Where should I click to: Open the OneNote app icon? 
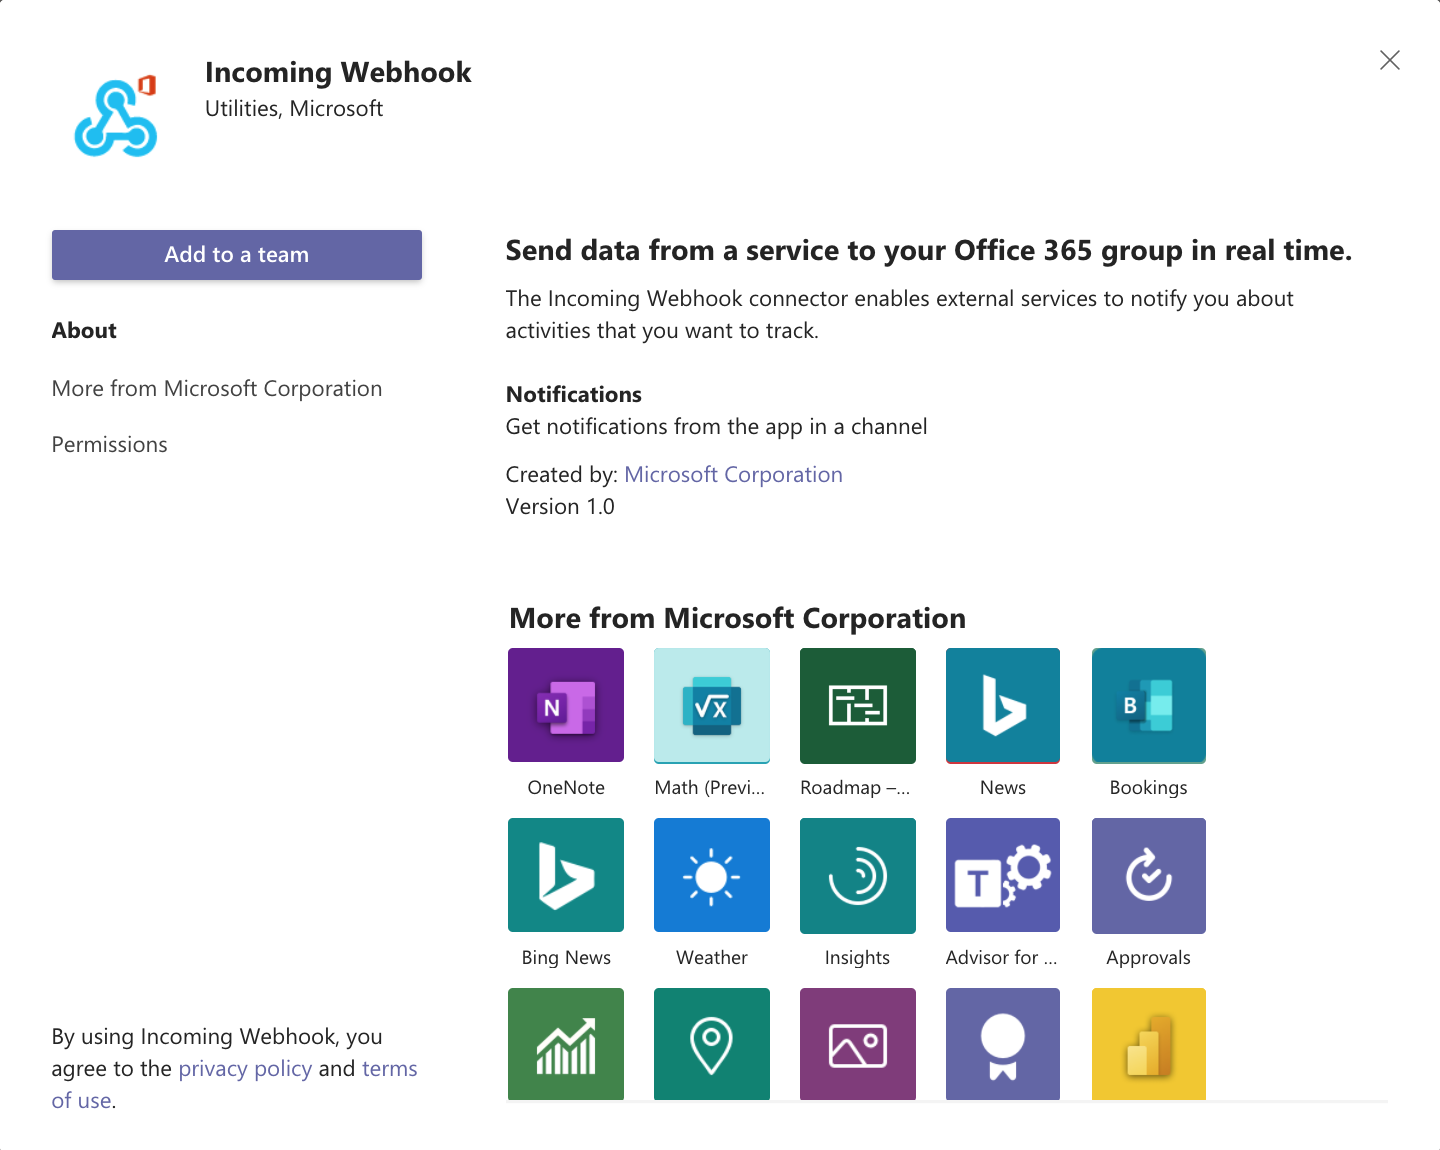[x=566, y=705]
